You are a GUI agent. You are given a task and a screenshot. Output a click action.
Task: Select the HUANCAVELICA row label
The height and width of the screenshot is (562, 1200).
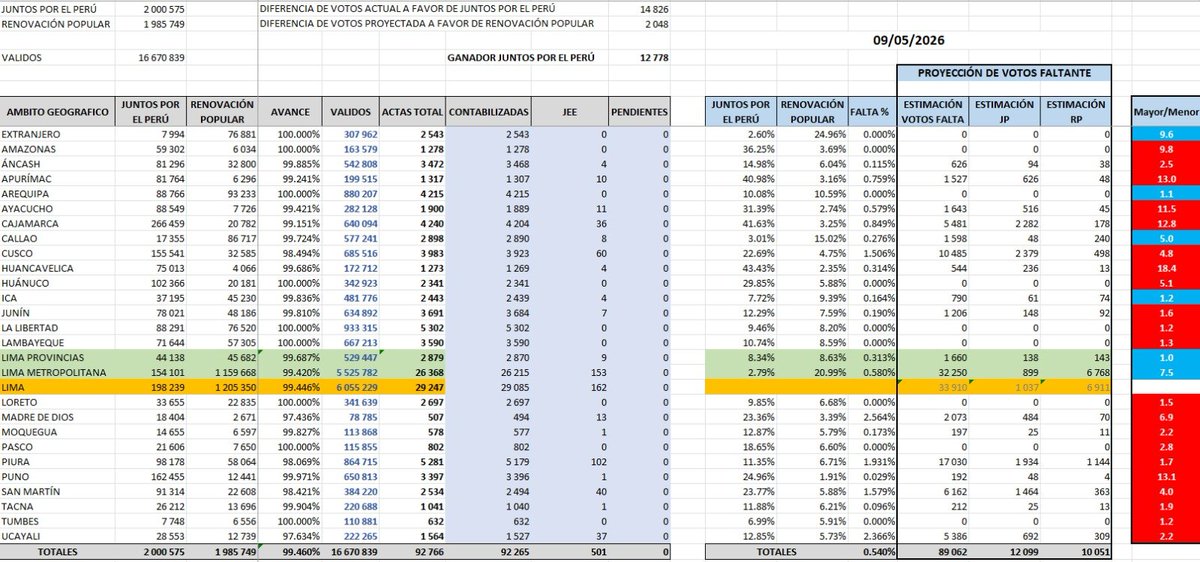pos(36,268)
